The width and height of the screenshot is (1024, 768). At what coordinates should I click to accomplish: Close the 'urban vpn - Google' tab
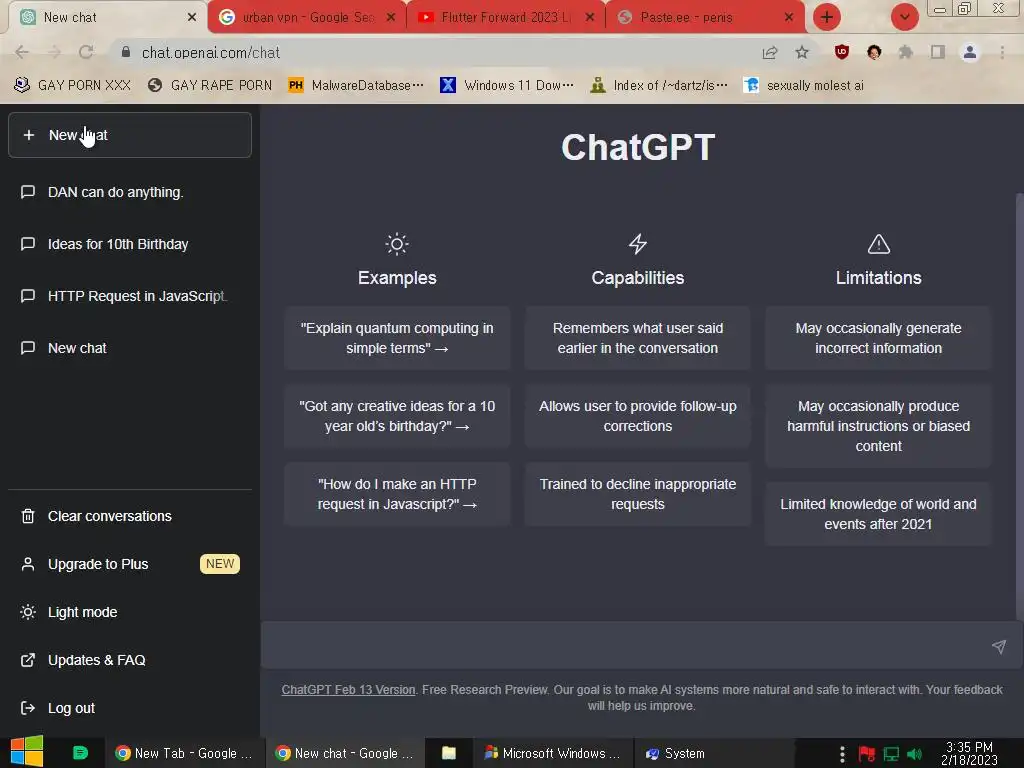point(391,18)
